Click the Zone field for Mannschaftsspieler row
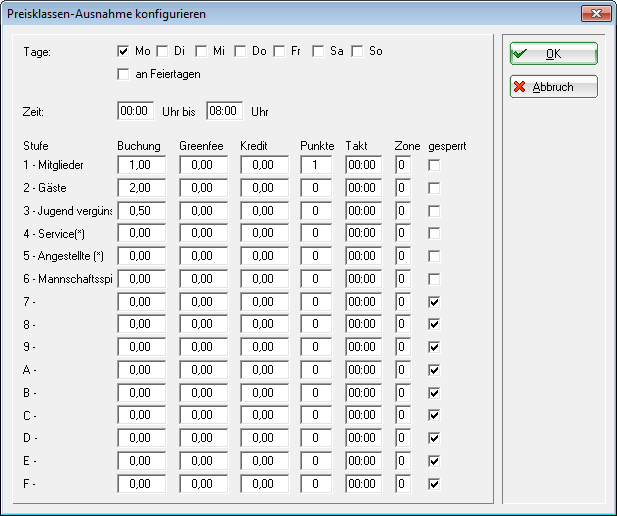This screenshot has width=617, height=516. [x=403, y=279]
